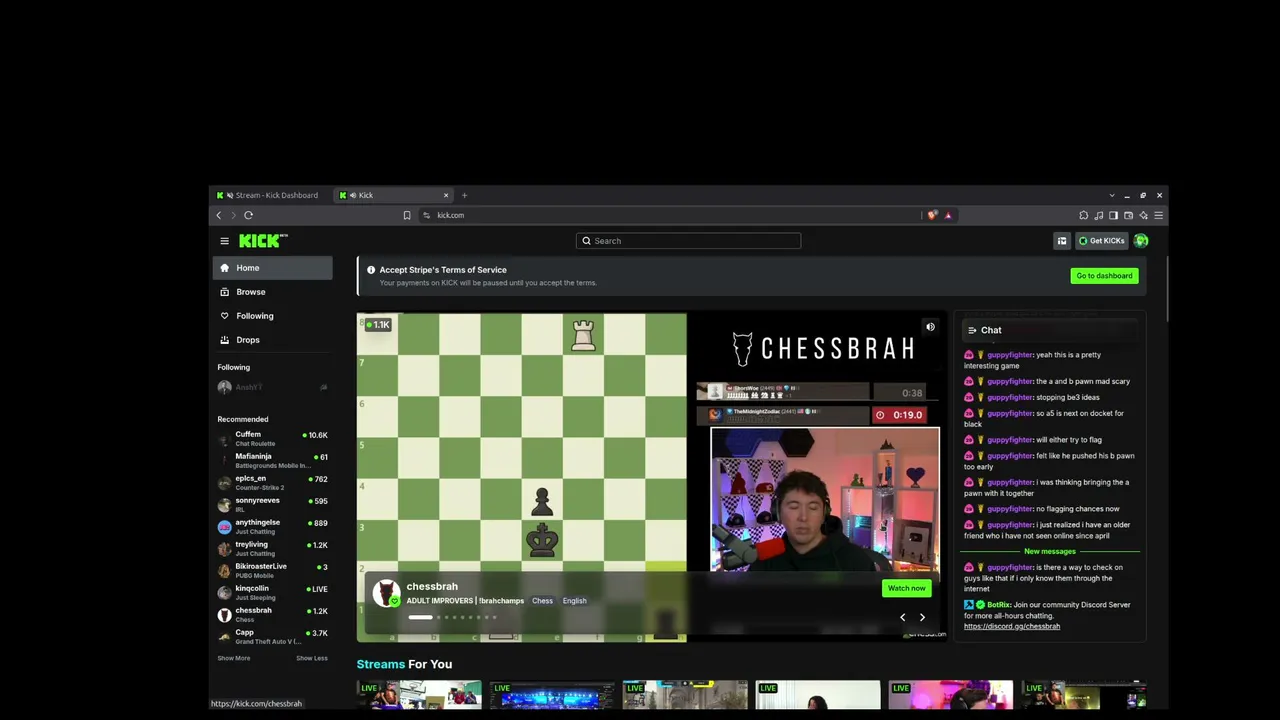Viewport: 1280px width, 720px height.
Task: Open the Leo AI sparkle icon
Action: (x=1144, y=215)
